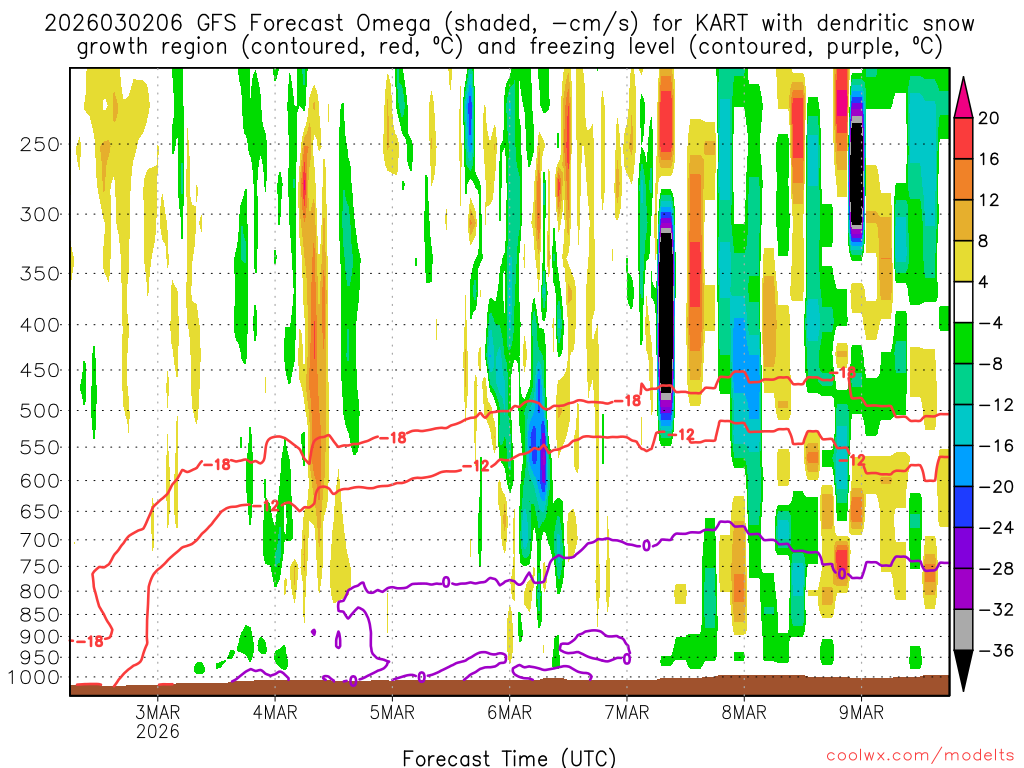Click the colorbar value label -36
Image resolution: width=1024 pixels, height=768 pixels.
995,650
